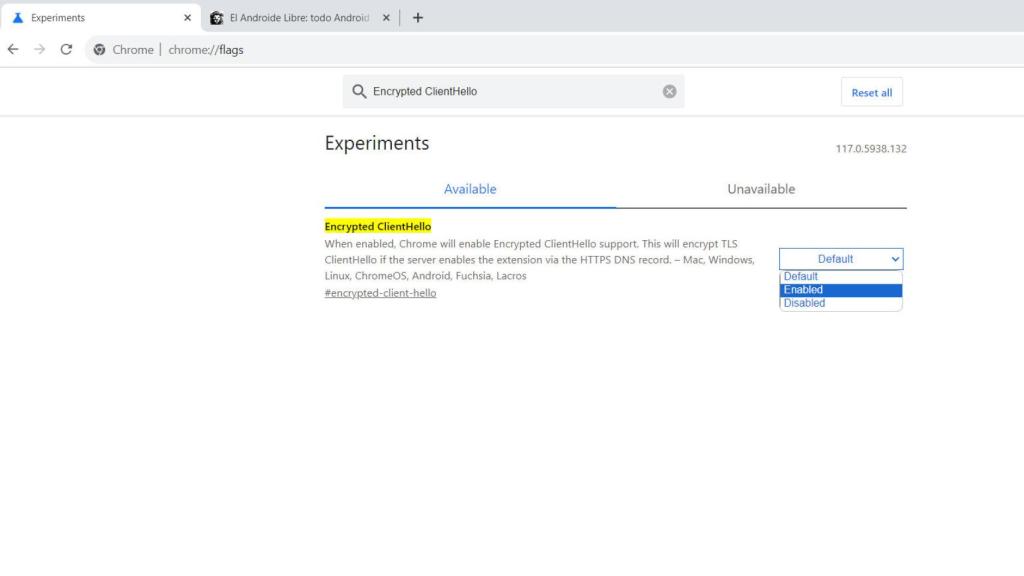Click the Chrome site info icon
Image resolution: width=1024 pixels, height=576 pixels.
(99, 50)
